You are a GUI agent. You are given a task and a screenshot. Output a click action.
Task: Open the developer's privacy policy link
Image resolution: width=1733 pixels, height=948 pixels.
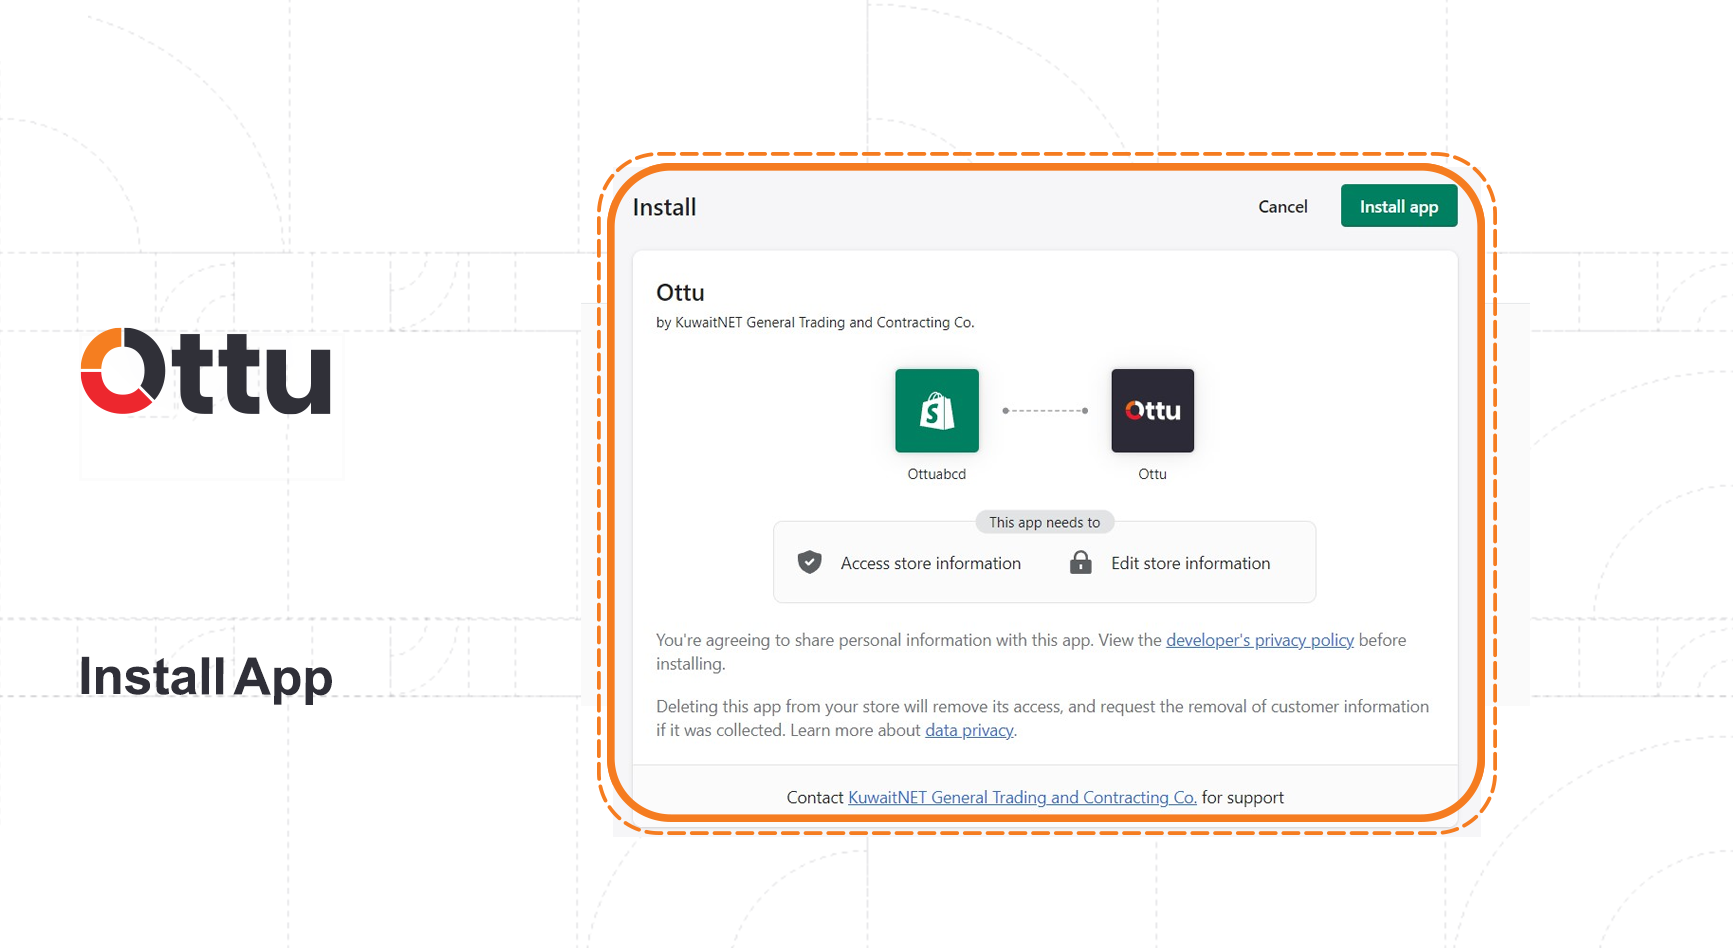click(1259, 640)
